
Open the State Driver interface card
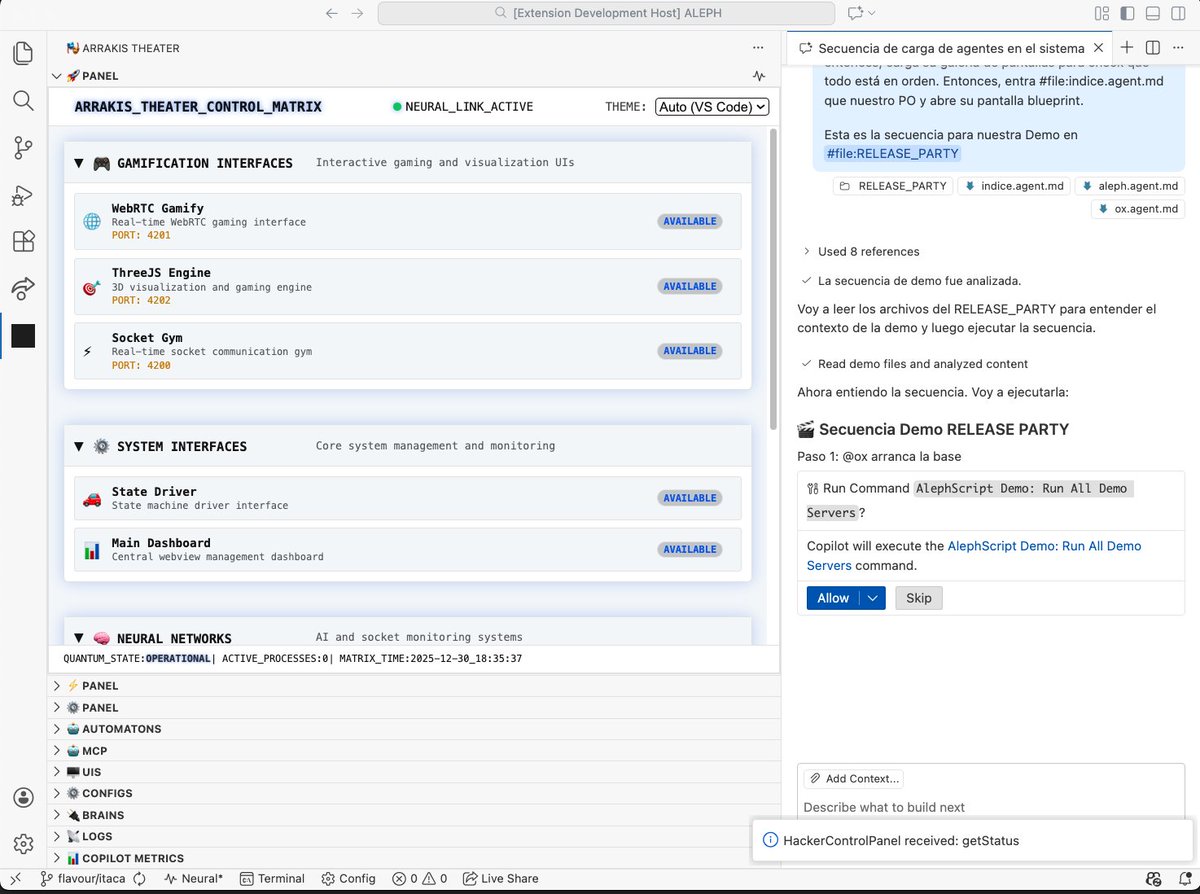click(407, 498)
